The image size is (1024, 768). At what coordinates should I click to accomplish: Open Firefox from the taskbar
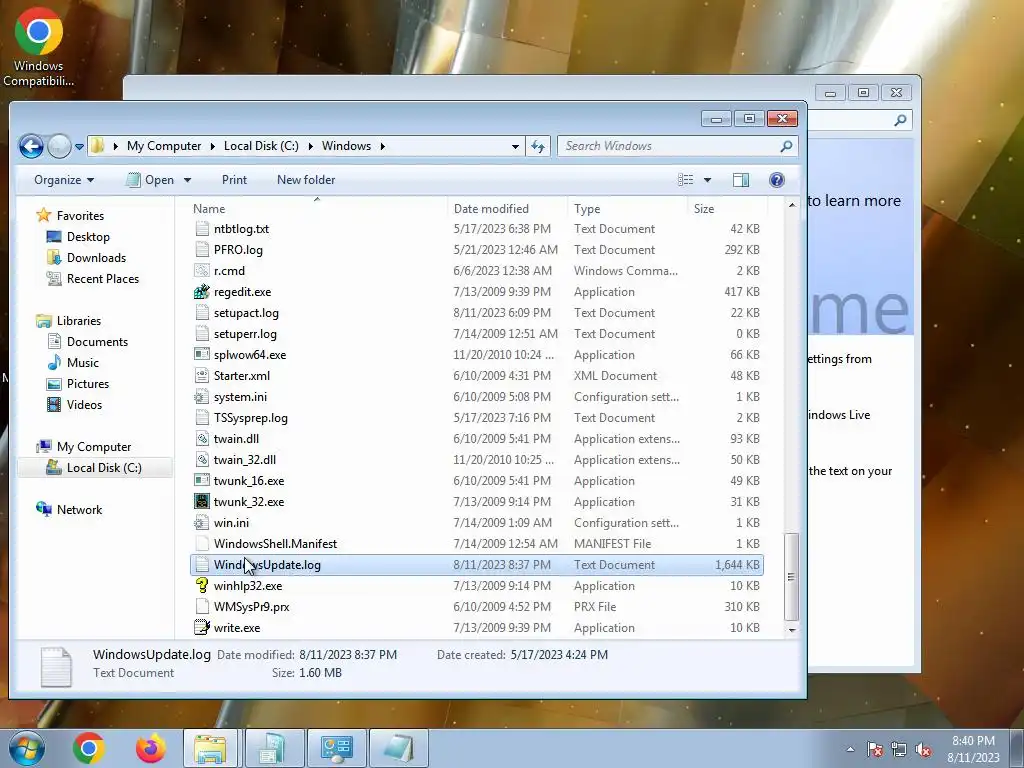point(150,748)
